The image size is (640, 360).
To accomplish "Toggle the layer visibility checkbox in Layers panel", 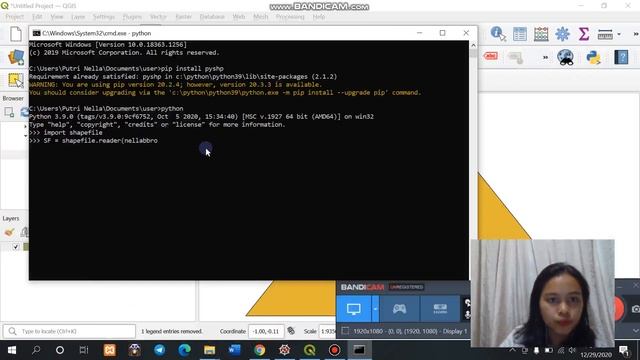I will pyautogui.click(x=16, y=247).
